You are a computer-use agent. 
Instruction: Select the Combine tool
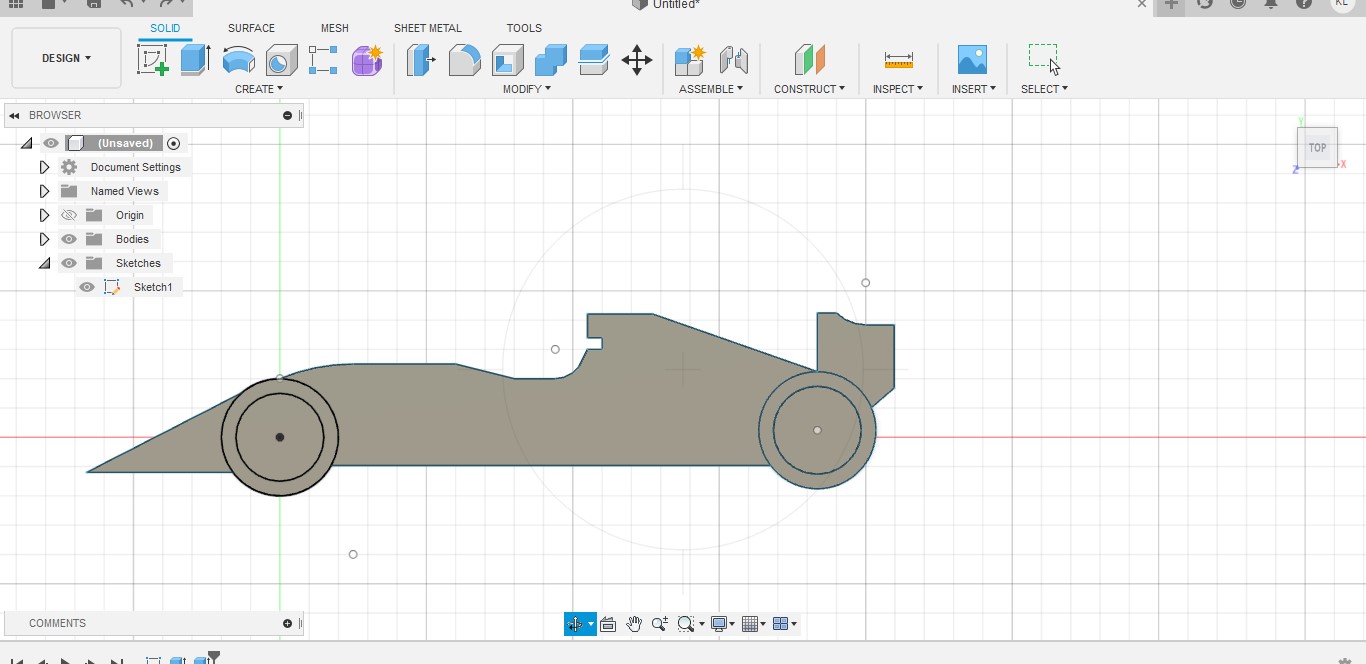coord(550,60)
